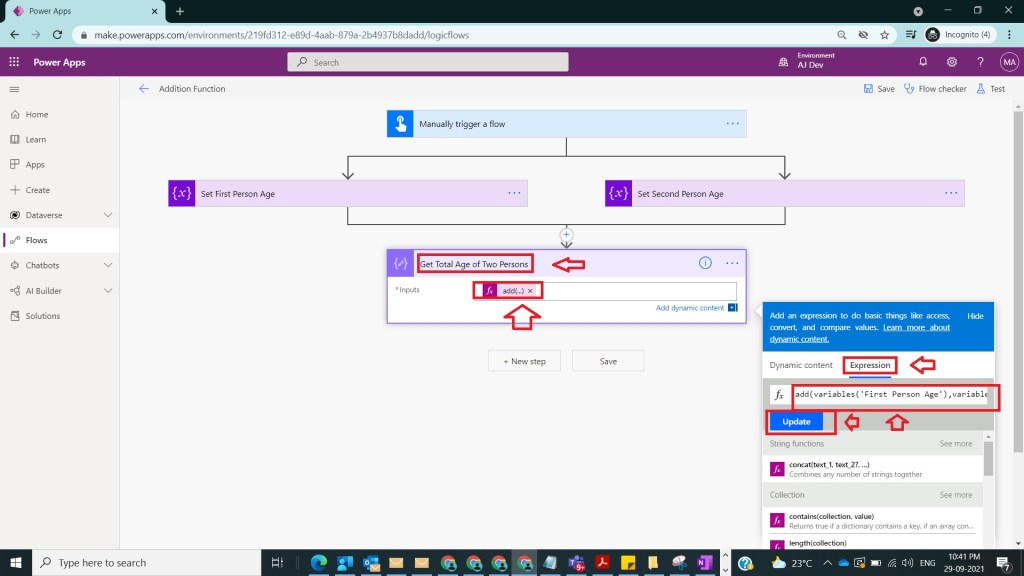1024x576 pixels.
Task: Switch to the Dynamic content tab
Action: [801, 365]
